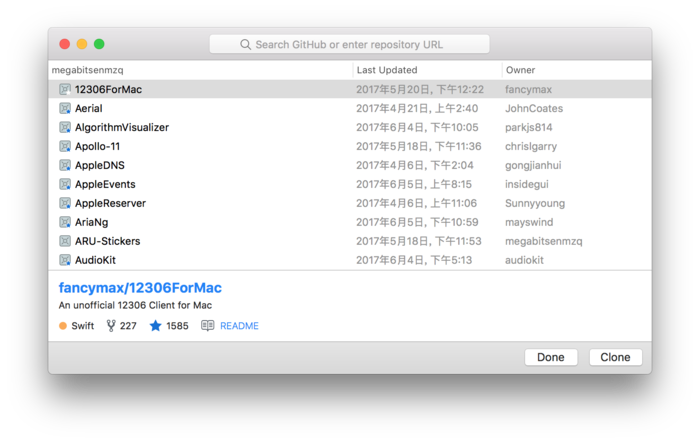Click the date 2017年4月6日, 上午11:06
Screen dimensions: 700x443
tap(417, 203)
